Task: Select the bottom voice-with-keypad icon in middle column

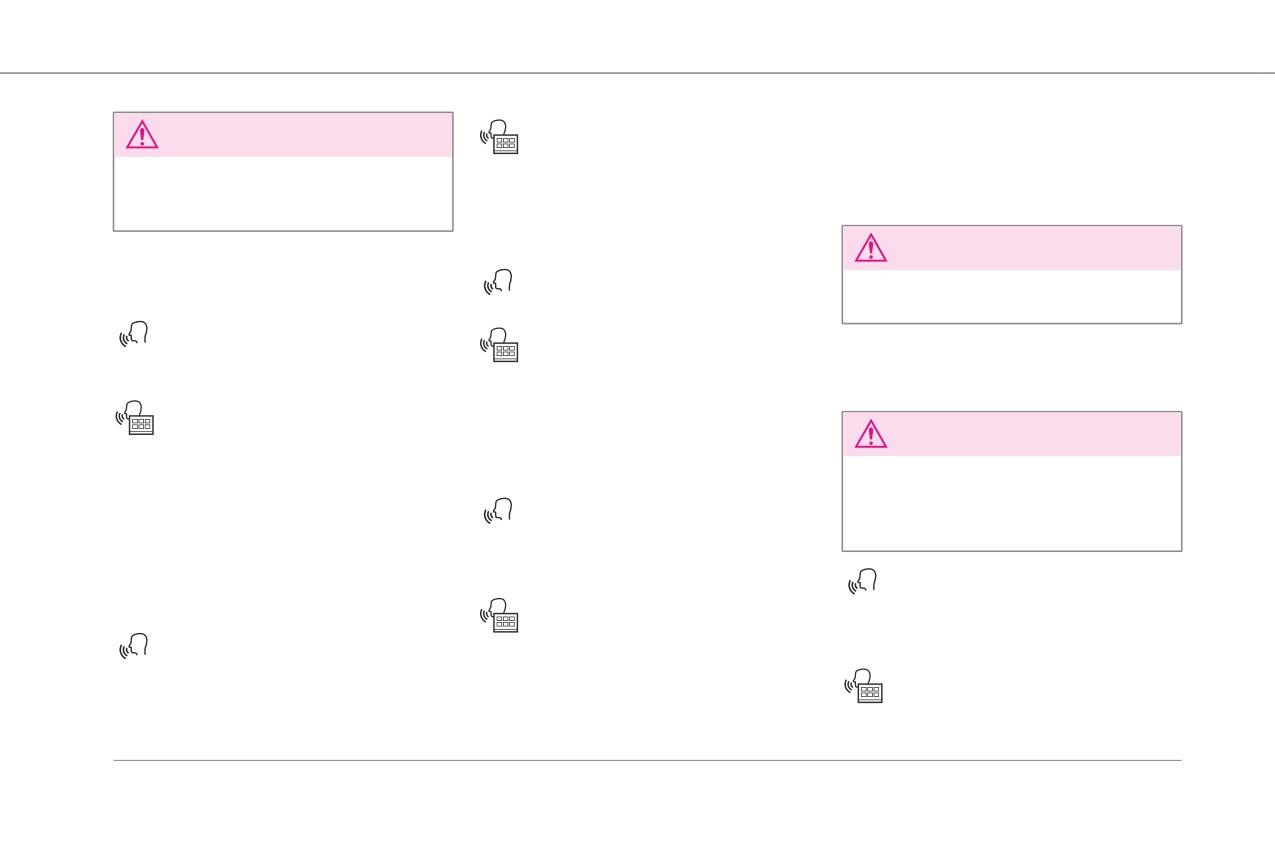Action: click(x=499, y=615)
